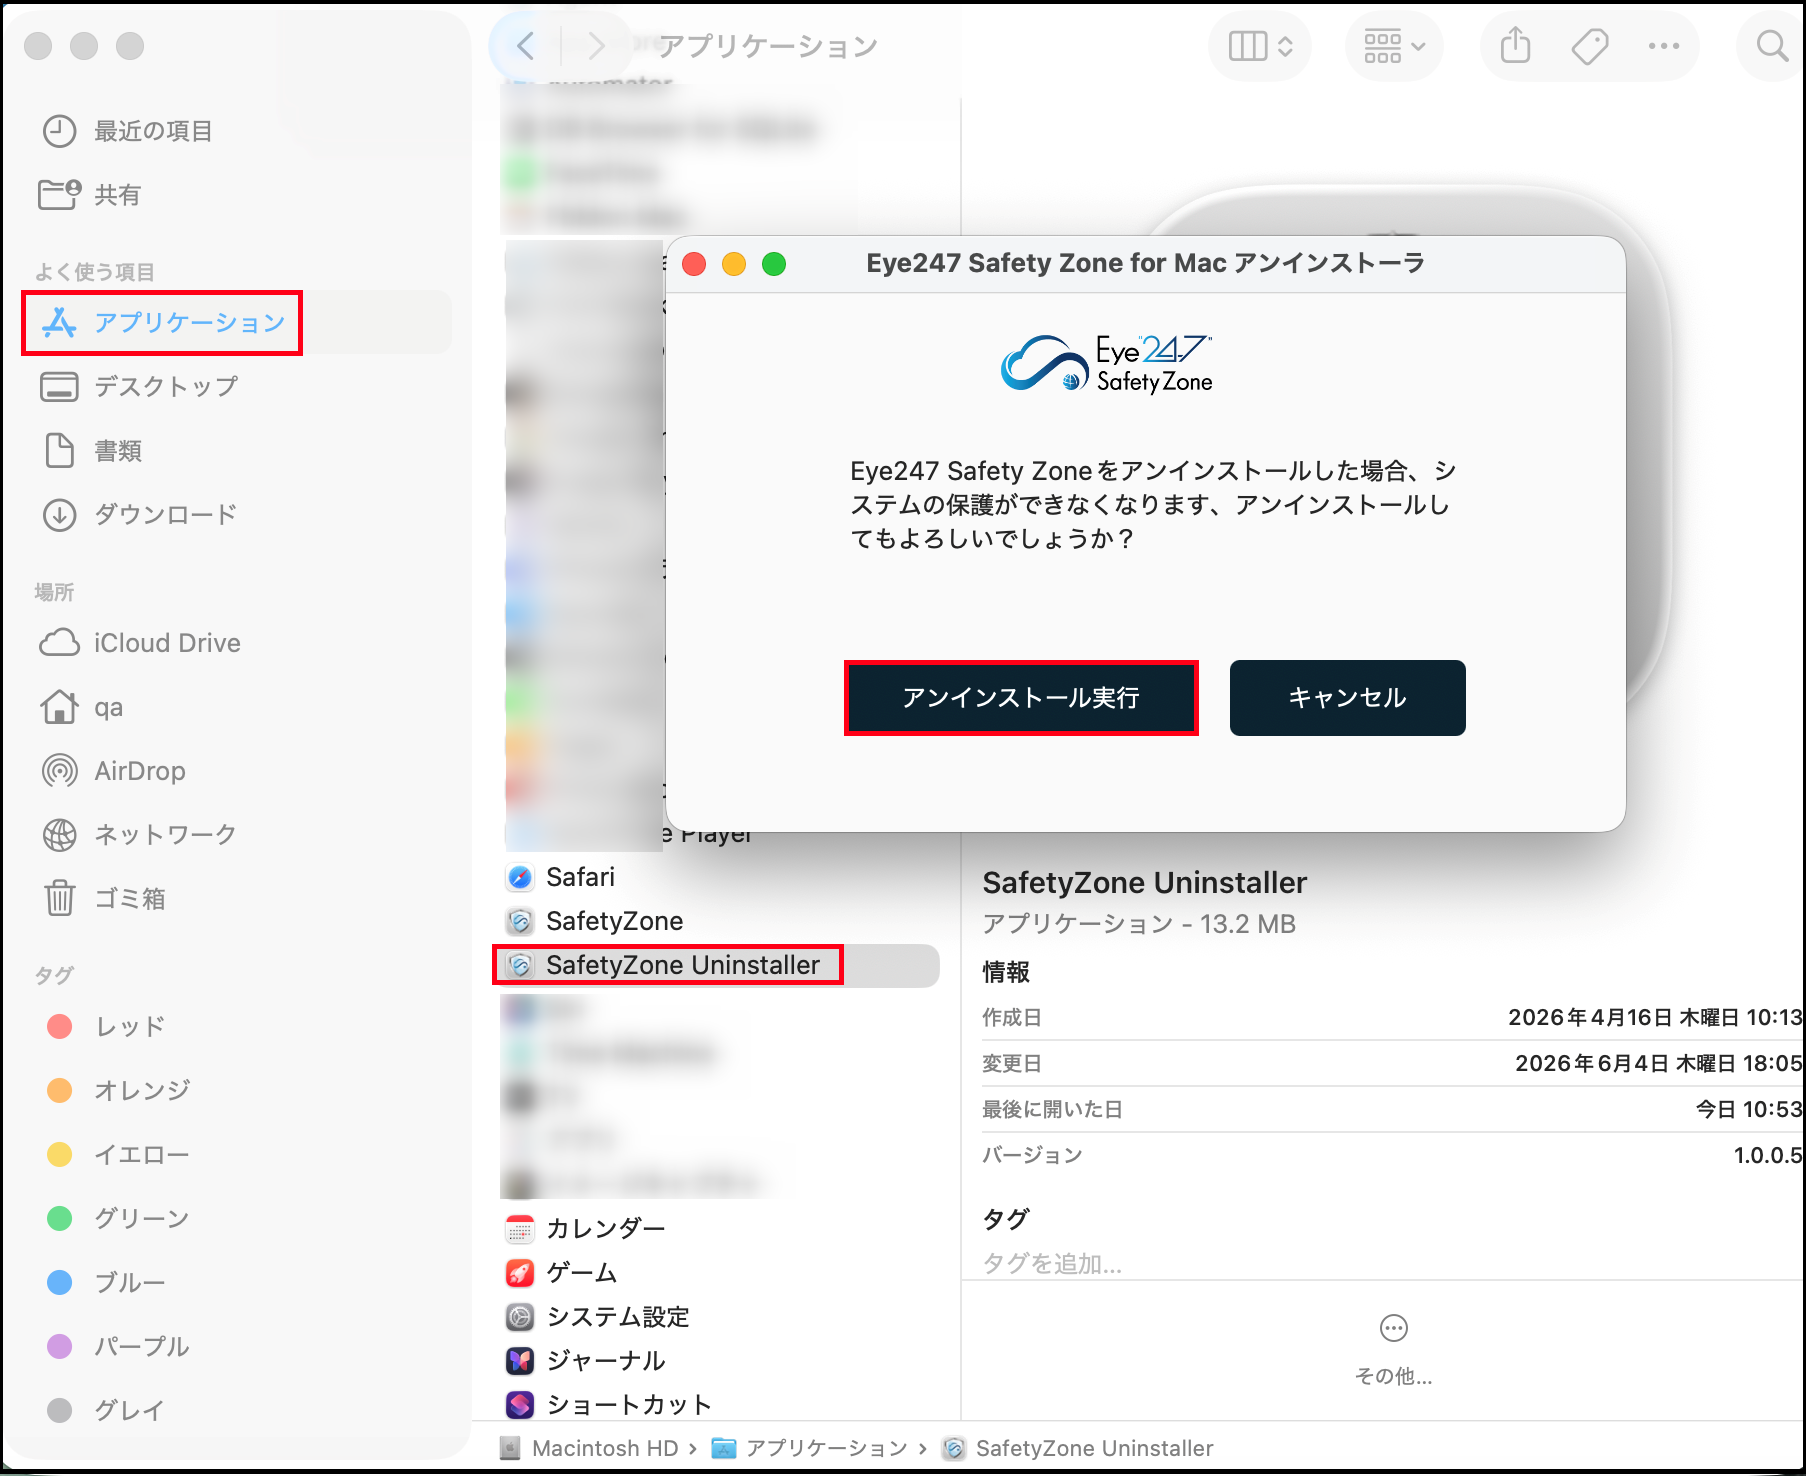
Task: Open ゴミ箱 in sidebar
Action: tap(104, 899)
